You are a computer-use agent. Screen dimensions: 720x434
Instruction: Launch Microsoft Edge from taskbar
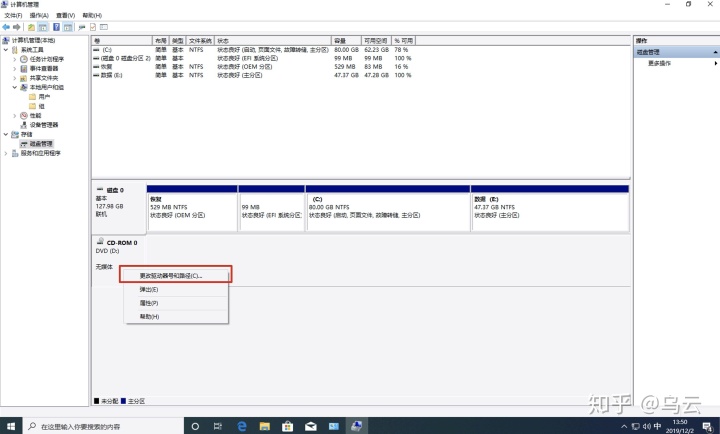click(x=242, y=426)
